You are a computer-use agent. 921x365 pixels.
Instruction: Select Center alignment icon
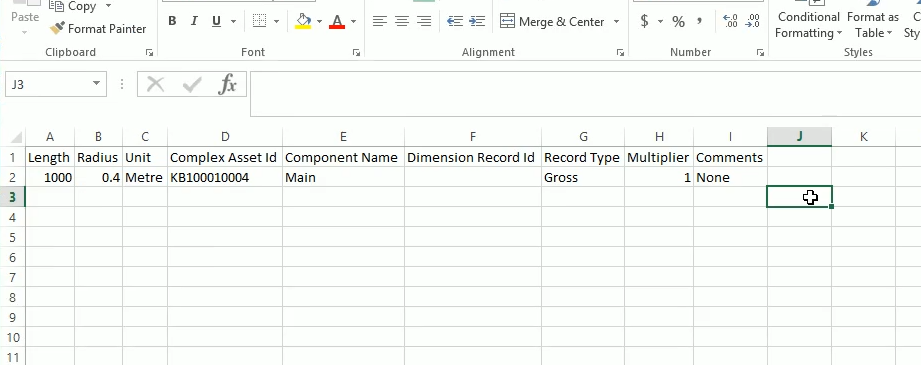pyautogui.click(x=402, y=22)
